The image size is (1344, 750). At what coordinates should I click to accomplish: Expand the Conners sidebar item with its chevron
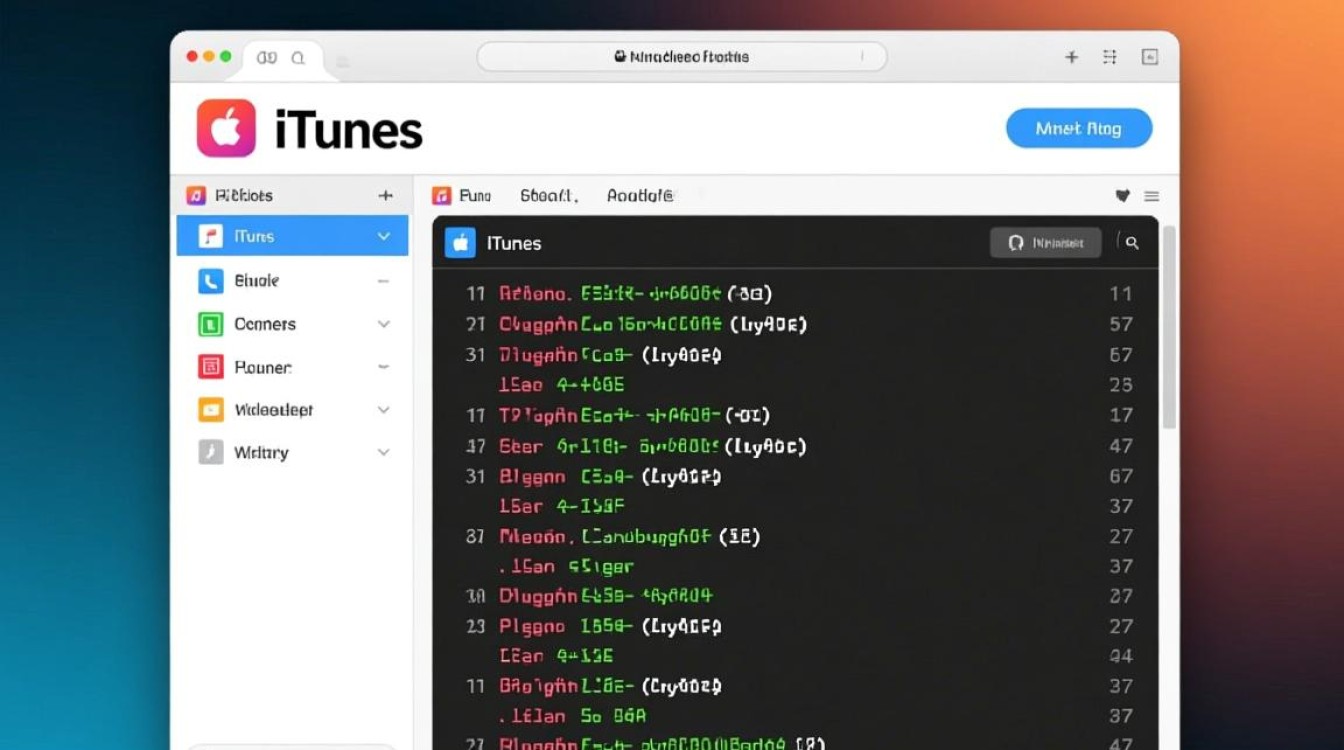pyautogui.click(x=383, y=324)
